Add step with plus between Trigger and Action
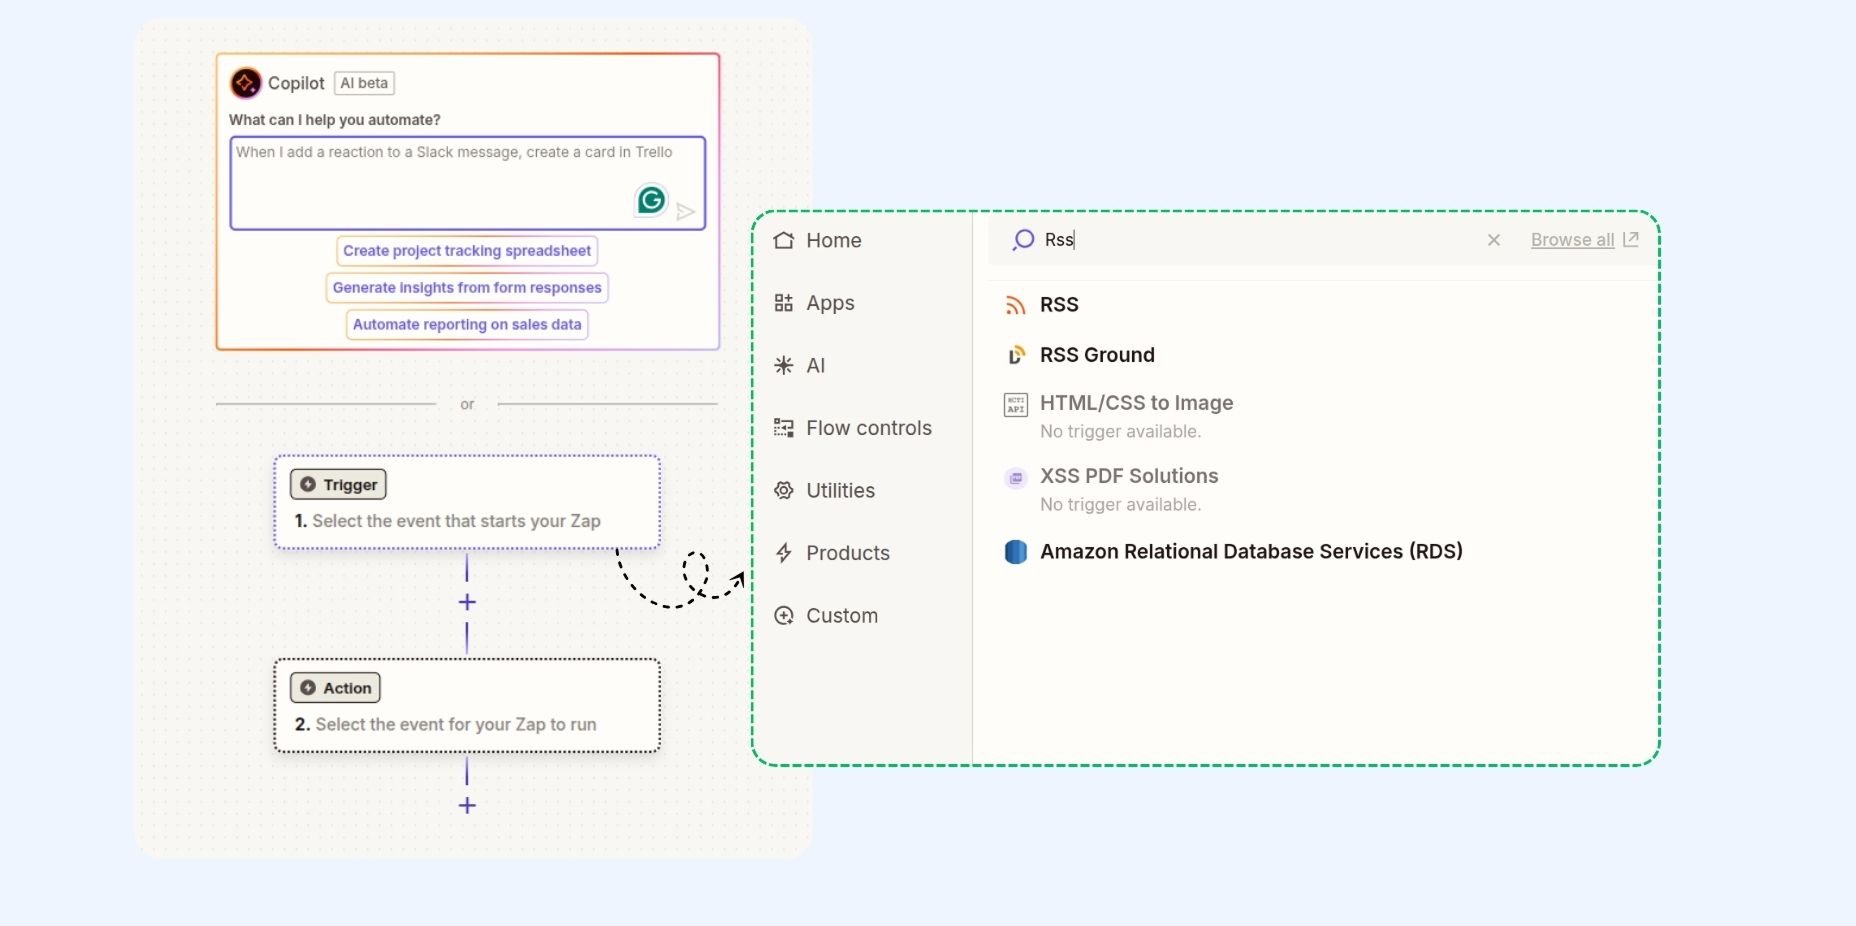This screenshot has width=1856, height=926. pyautogui.click(x=467, y=602)
